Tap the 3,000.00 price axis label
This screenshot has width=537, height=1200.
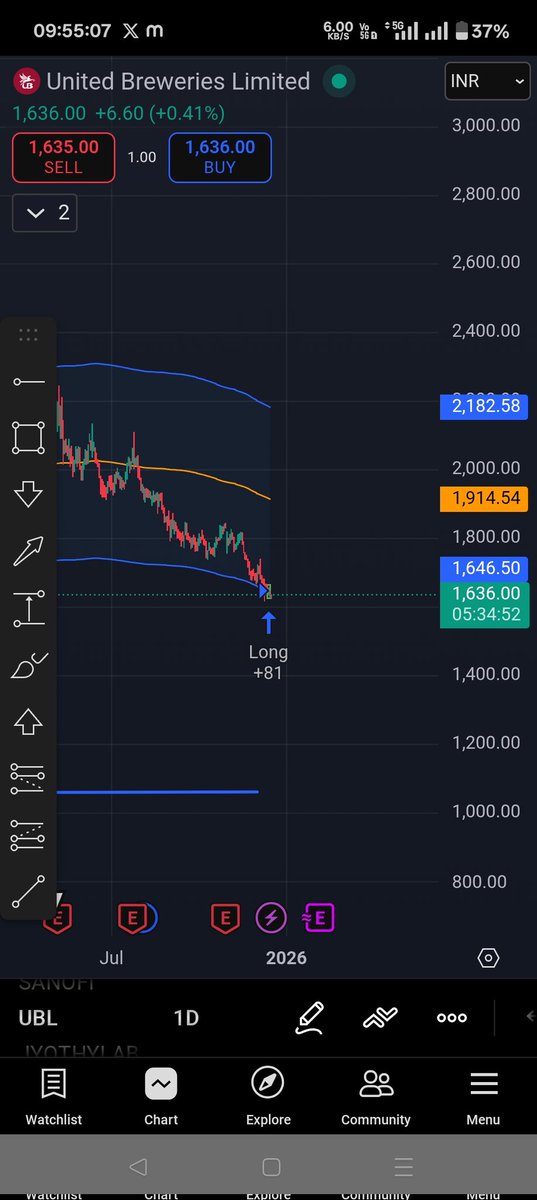[x=486, y=125]
